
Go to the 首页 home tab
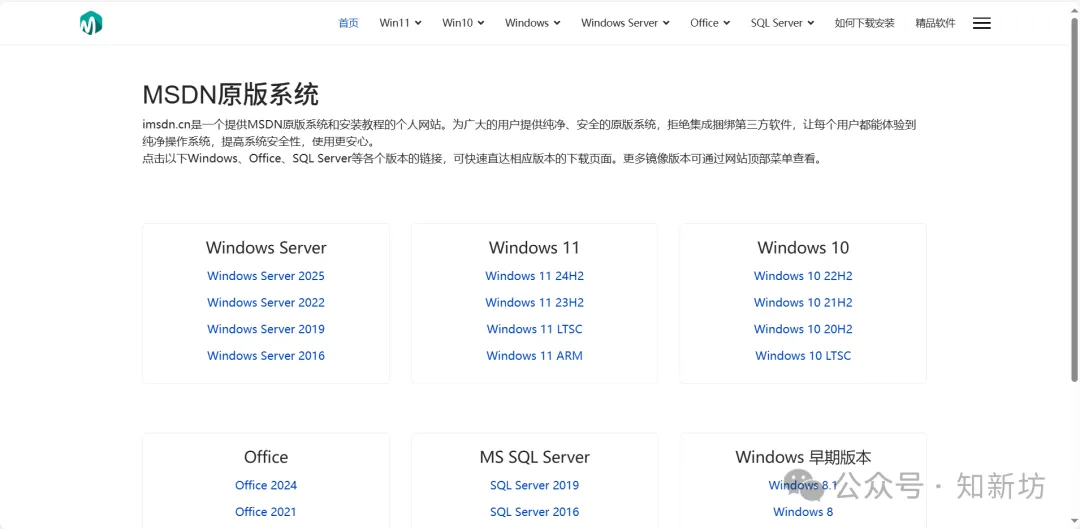pos(348,23)
